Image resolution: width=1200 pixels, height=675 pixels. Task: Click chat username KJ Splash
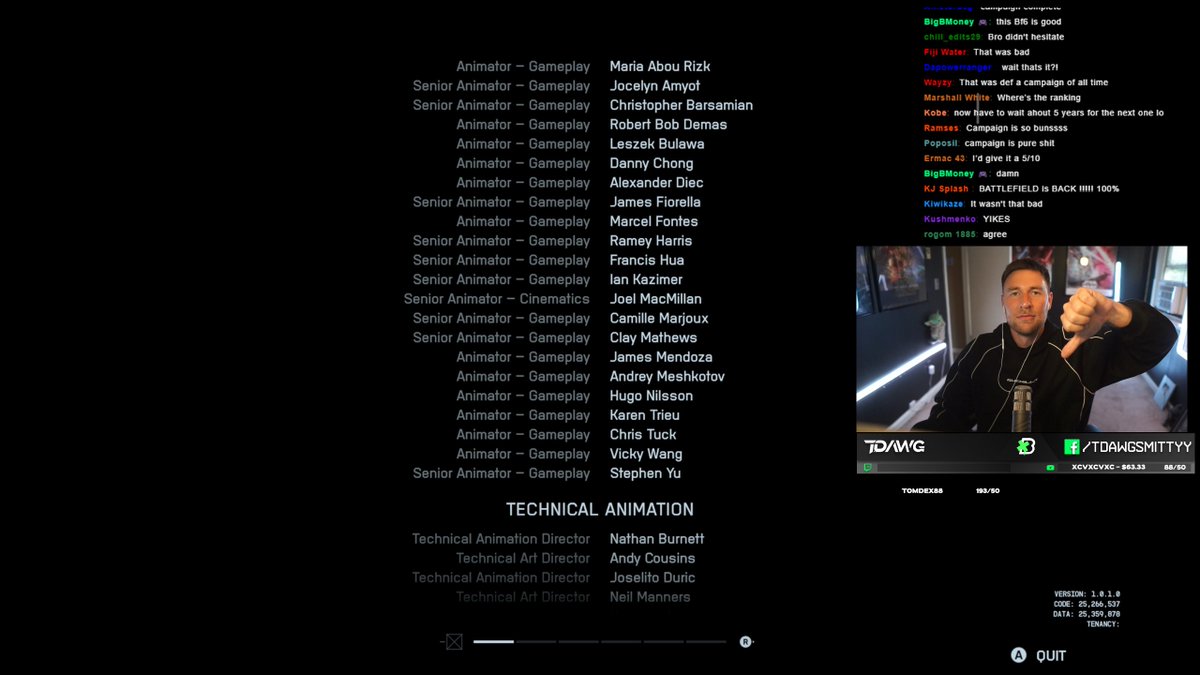point(946,189)
